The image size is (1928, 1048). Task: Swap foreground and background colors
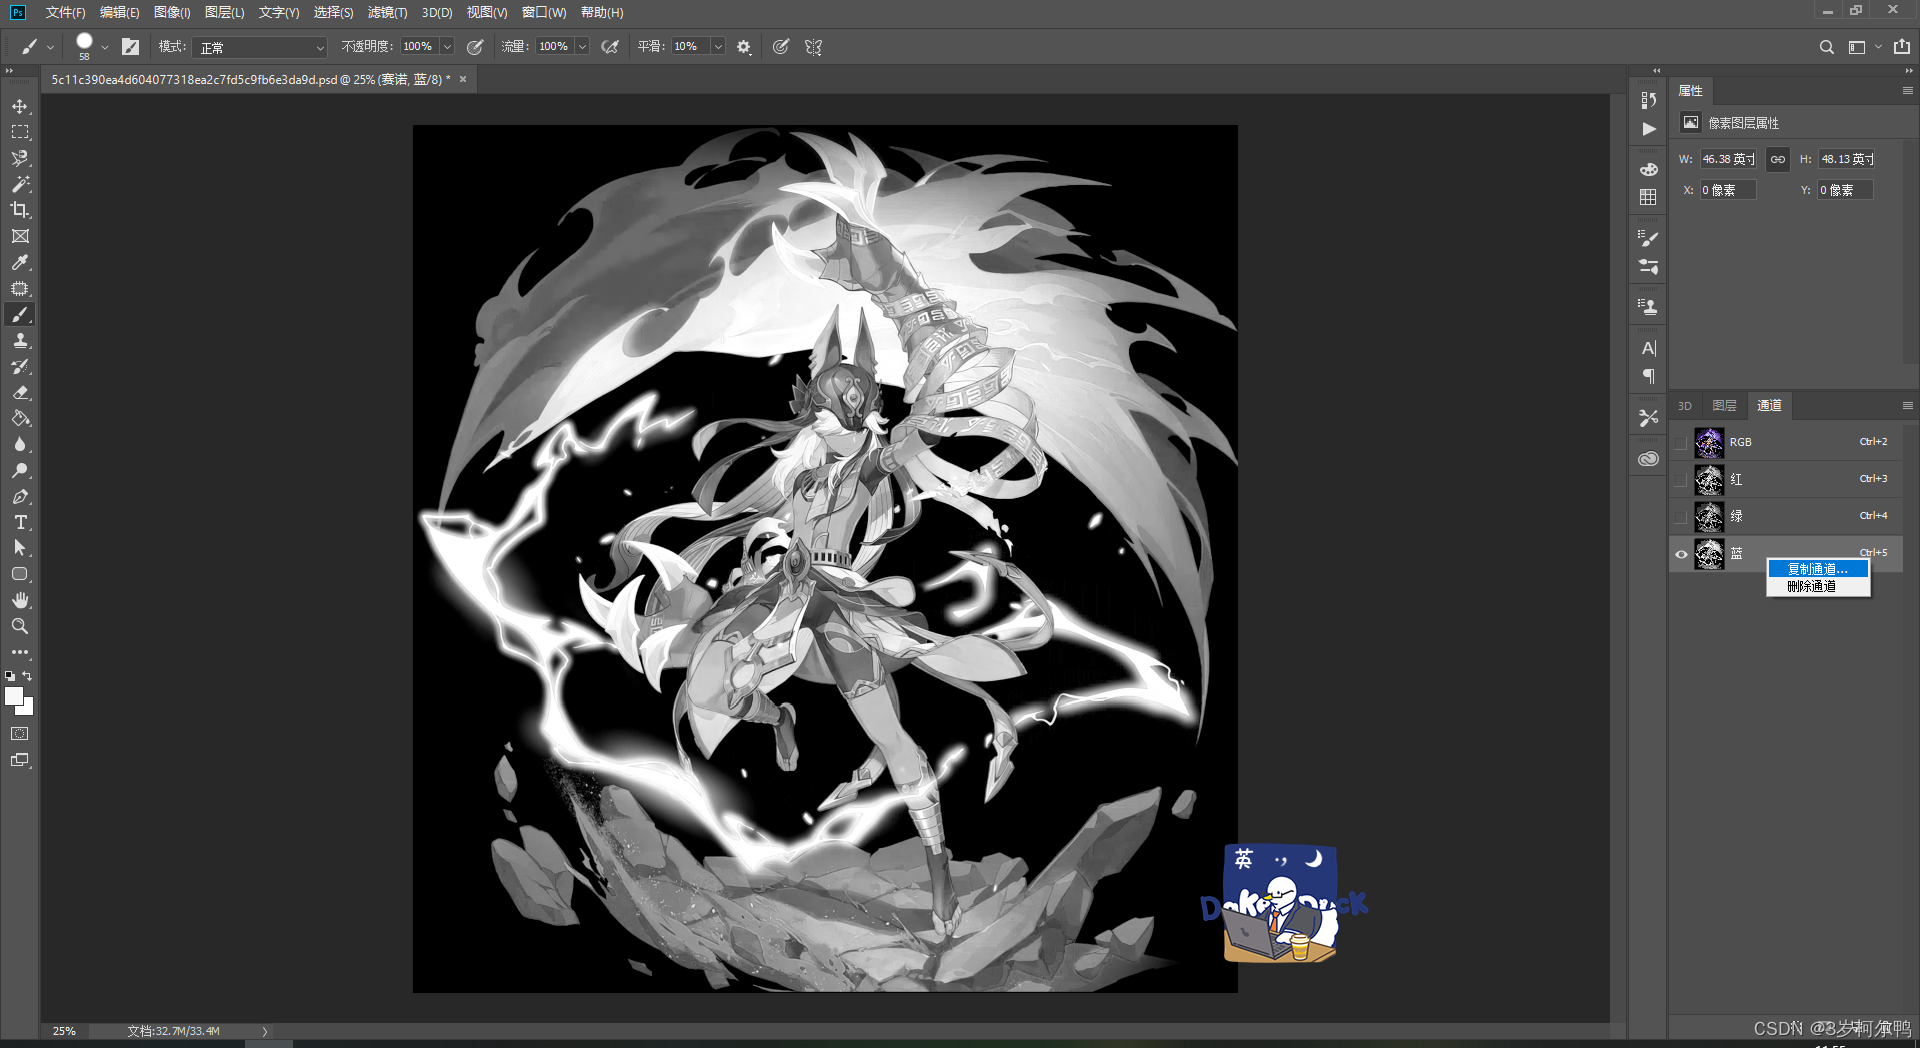27,677
